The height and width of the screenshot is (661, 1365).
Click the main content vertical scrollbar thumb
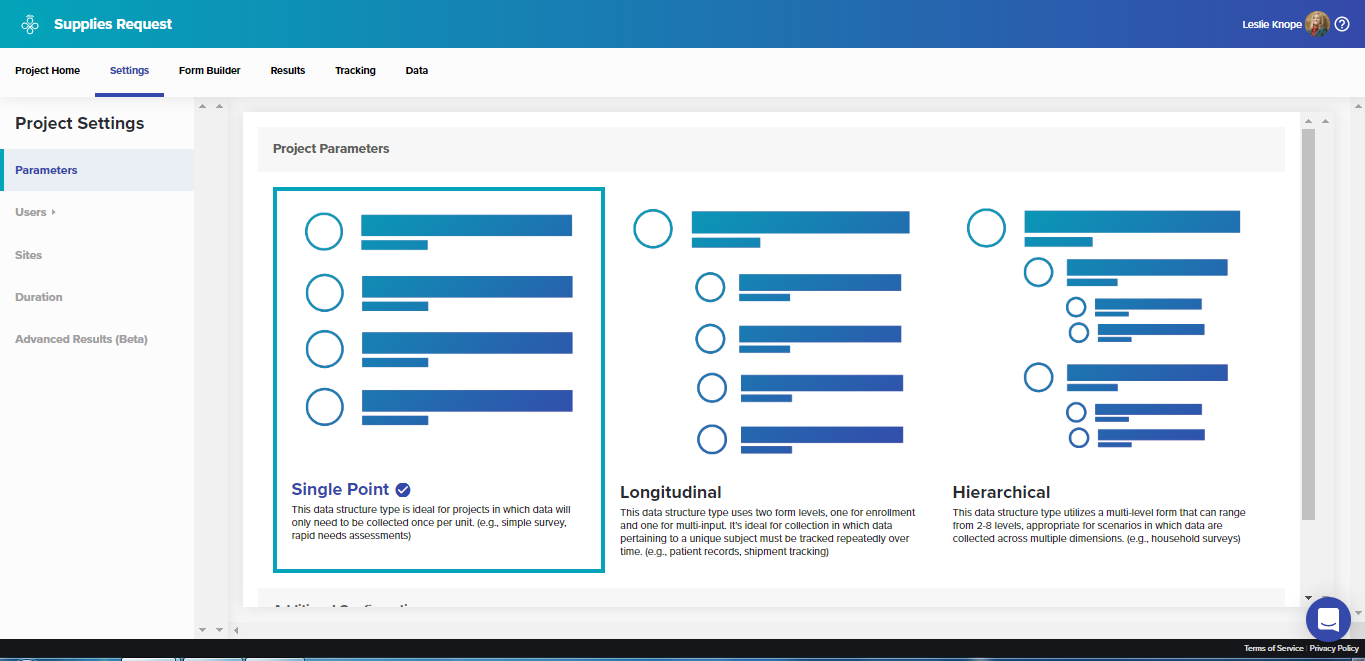click(1308, 324)
